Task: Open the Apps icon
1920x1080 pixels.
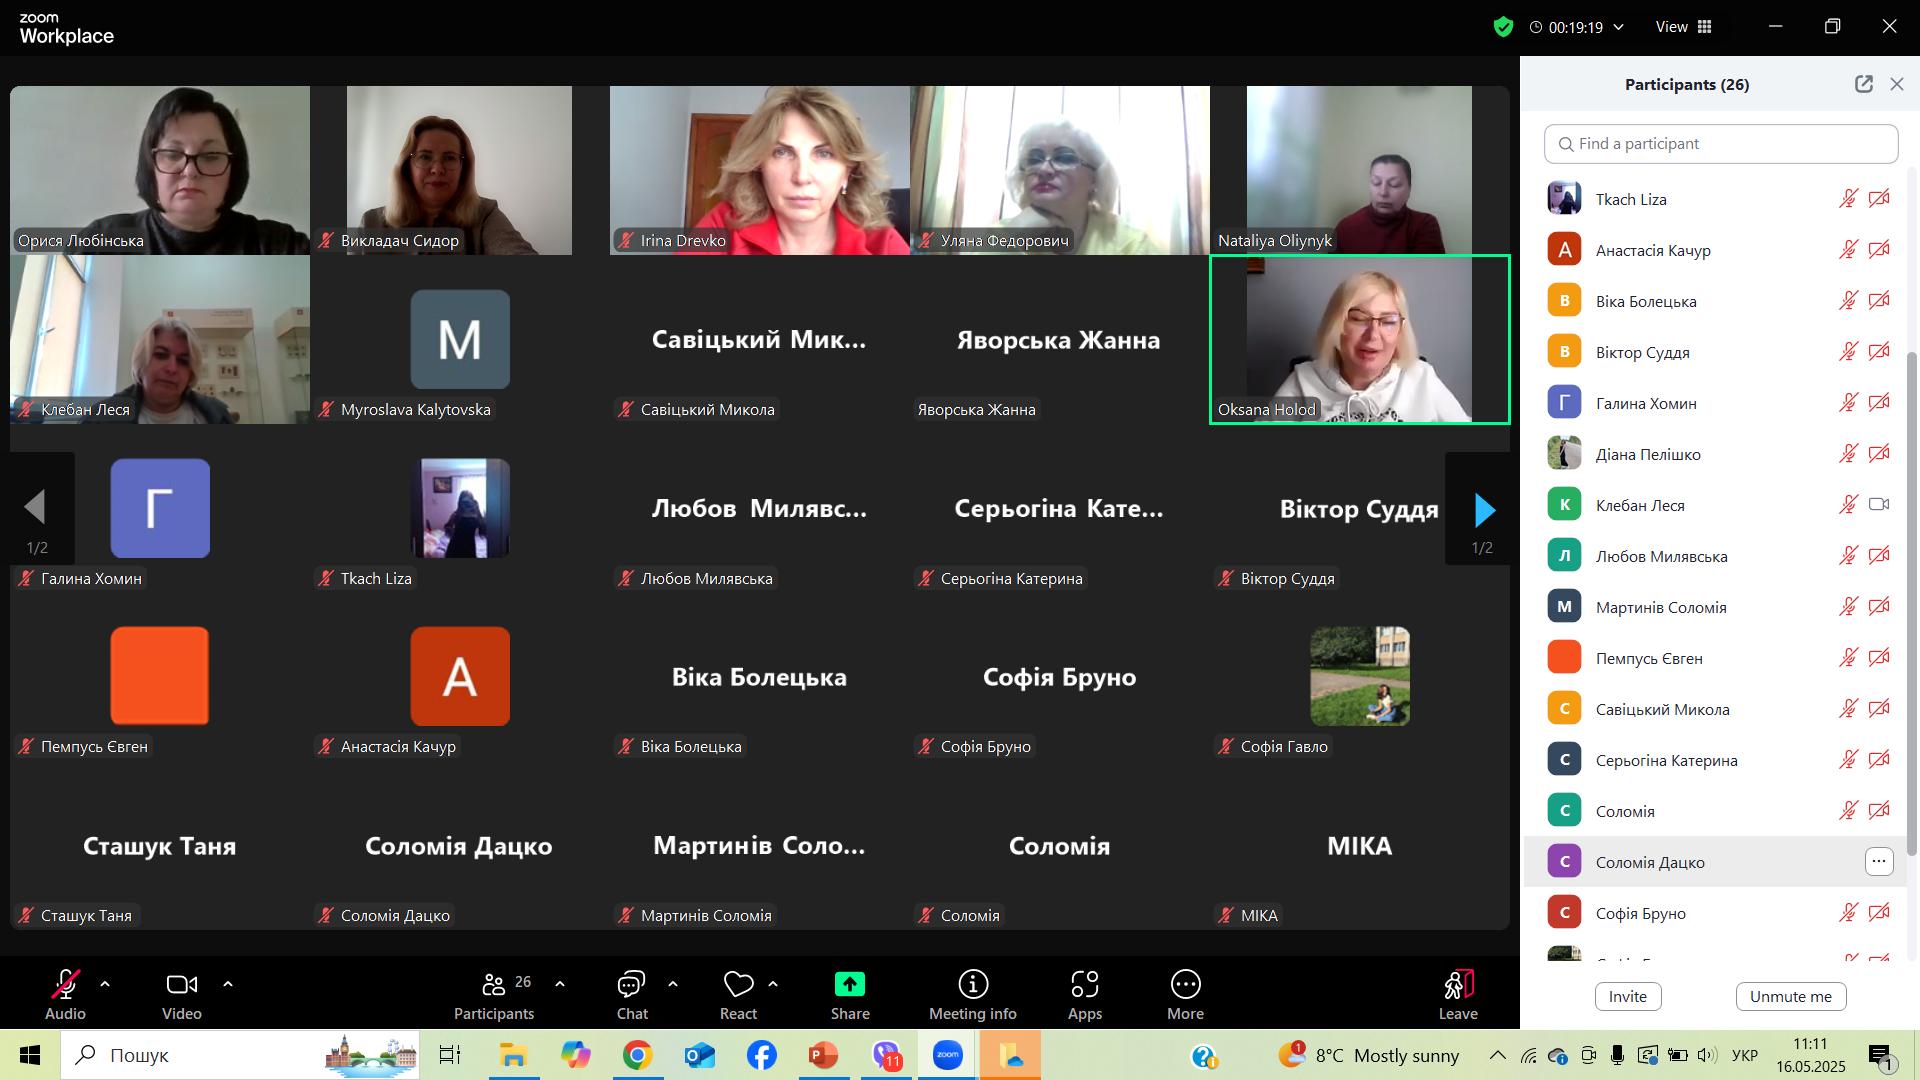Action: coord(1085,985)
